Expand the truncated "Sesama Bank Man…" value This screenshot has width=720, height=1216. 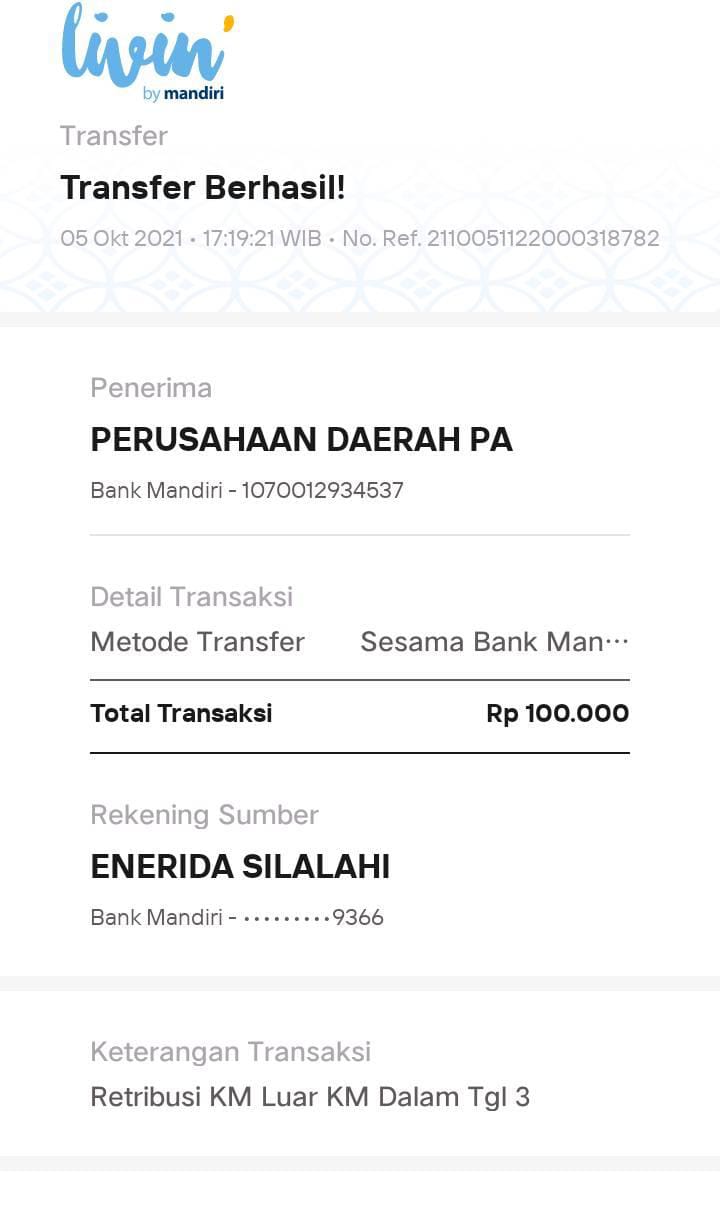(x=494, y=642)
